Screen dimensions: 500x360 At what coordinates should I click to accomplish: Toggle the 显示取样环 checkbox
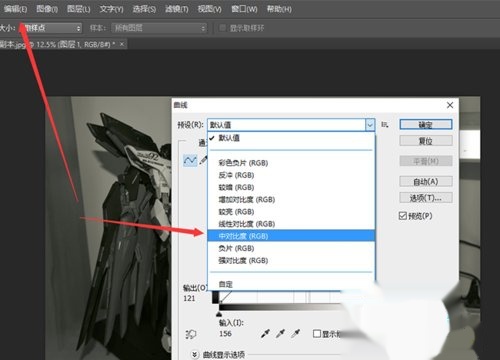coord(222,28)
